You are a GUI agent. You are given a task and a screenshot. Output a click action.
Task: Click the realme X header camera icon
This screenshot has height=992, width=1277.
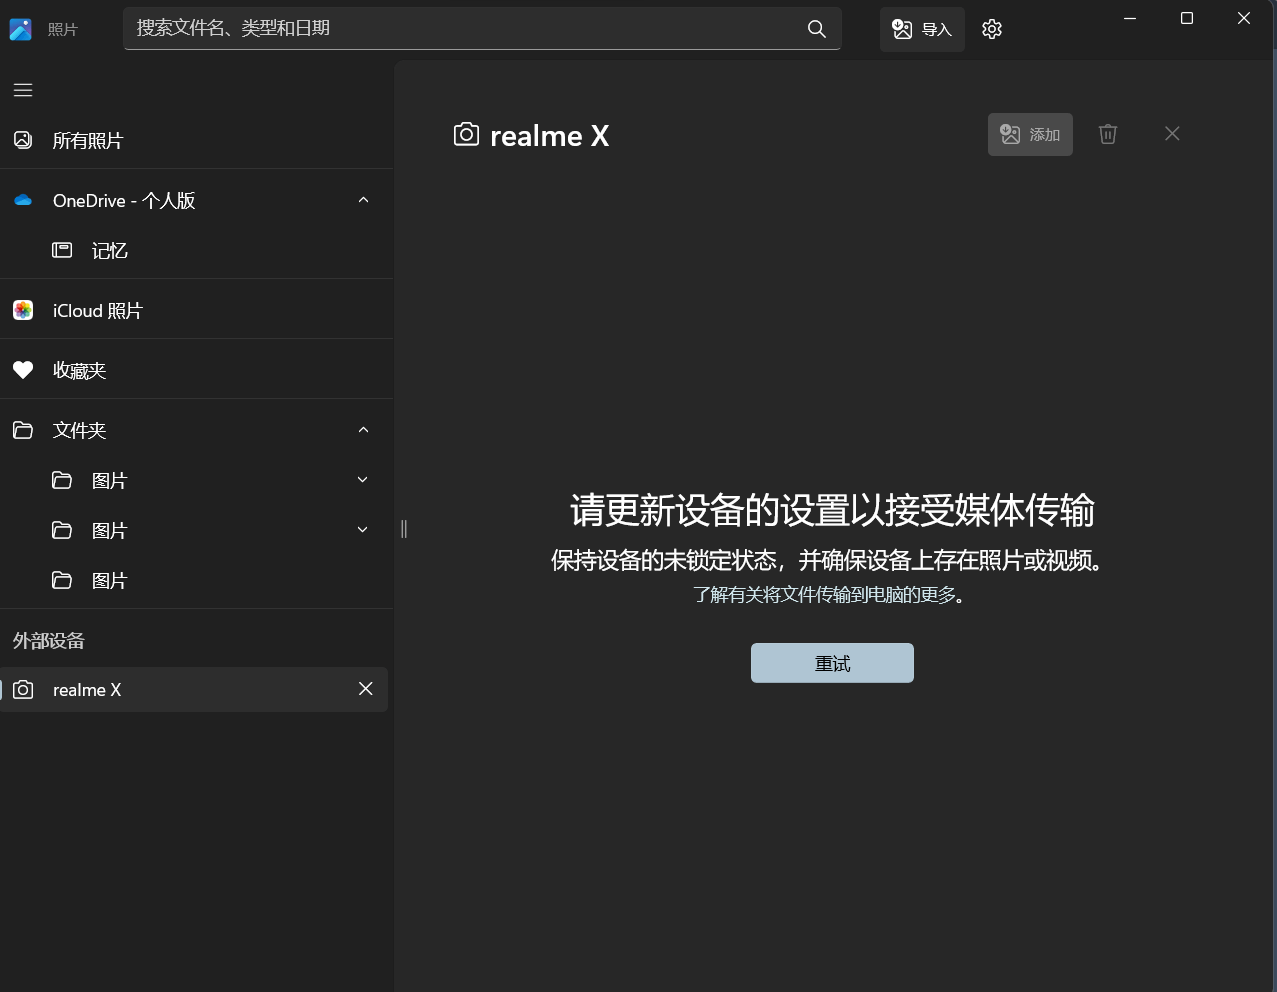pos(466,135)
